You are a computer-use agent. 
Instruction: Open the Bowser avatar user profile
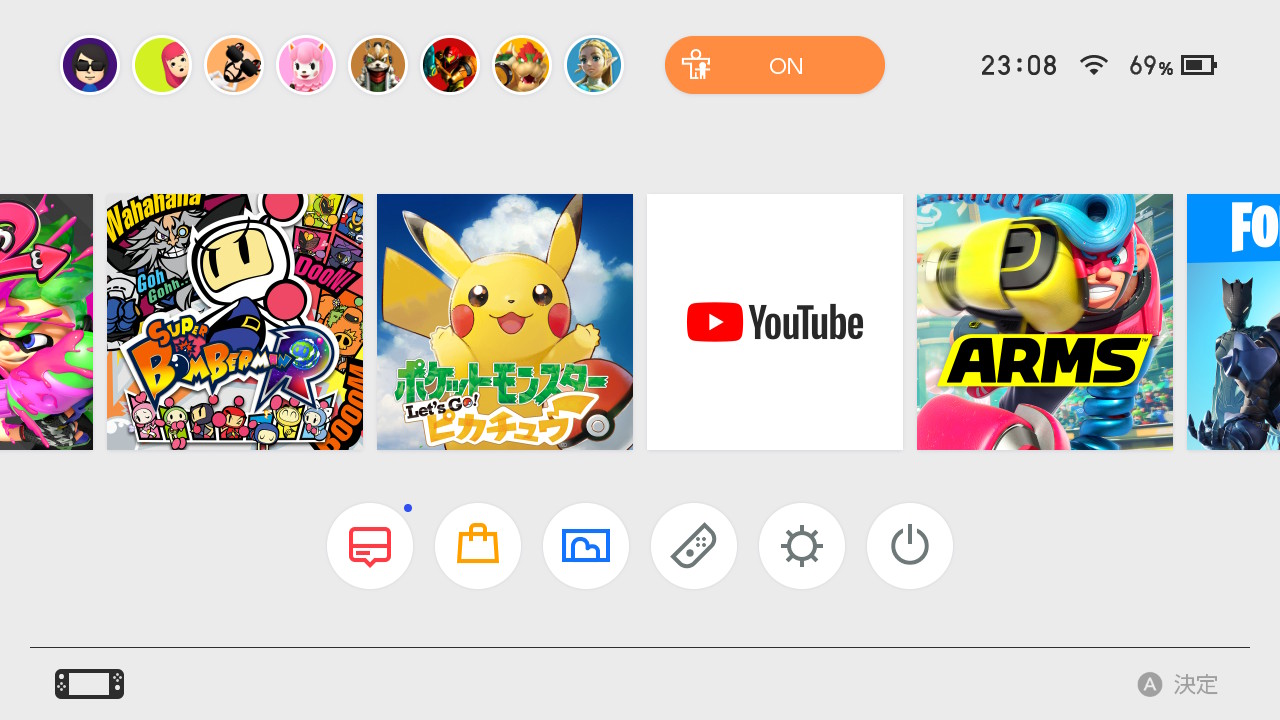point(522,65)
